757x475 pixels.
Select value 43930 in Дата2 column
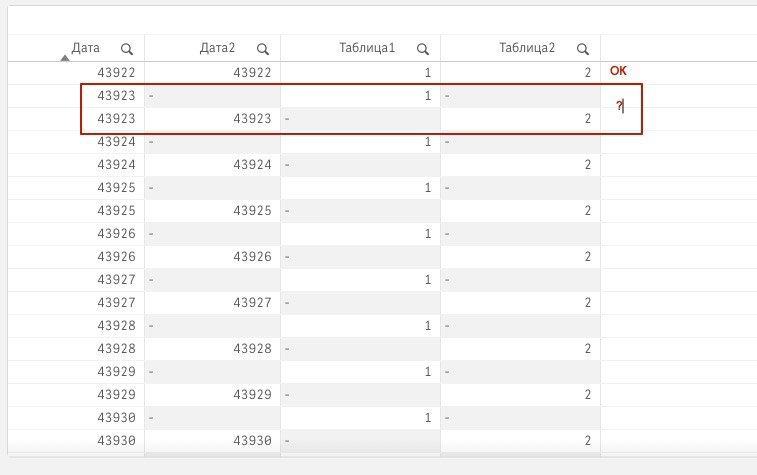pyautogui.click(x=252, y=440)
